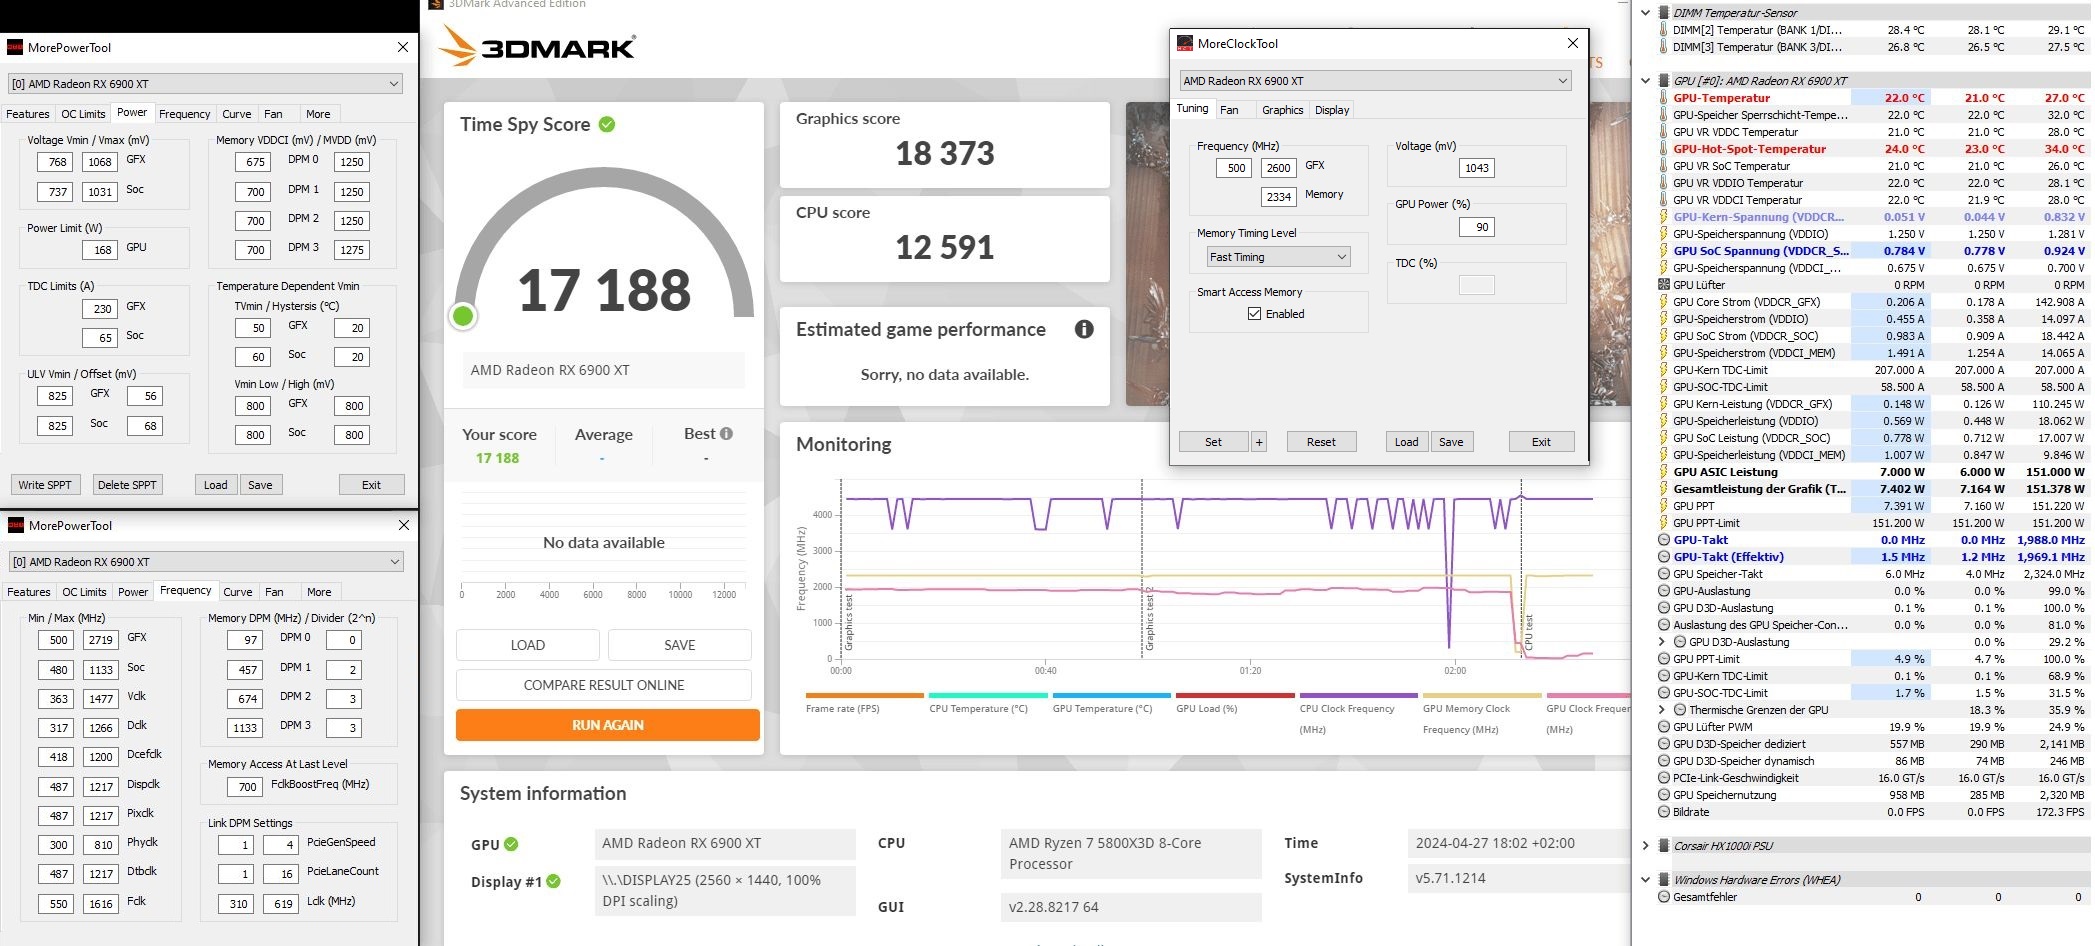Click the icon beside Bildrate sensor
Image resolution: width=2095 pixels, height=946 pixels.
[1664, 812]
